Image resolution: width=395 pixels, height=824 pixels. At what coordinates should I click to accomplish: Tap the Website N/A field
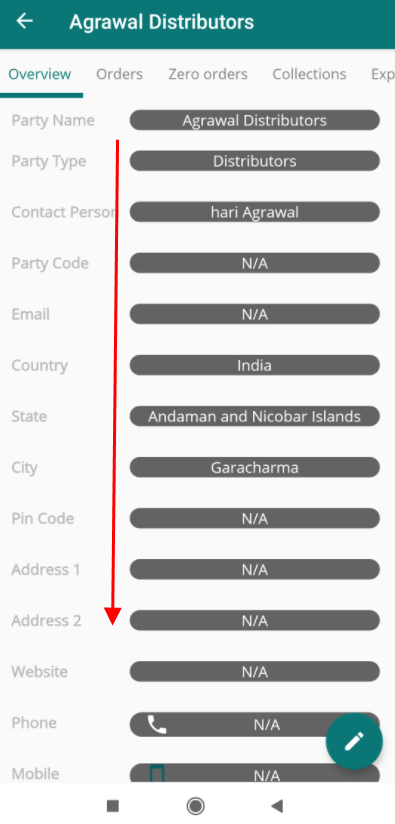tap(255, 672)
